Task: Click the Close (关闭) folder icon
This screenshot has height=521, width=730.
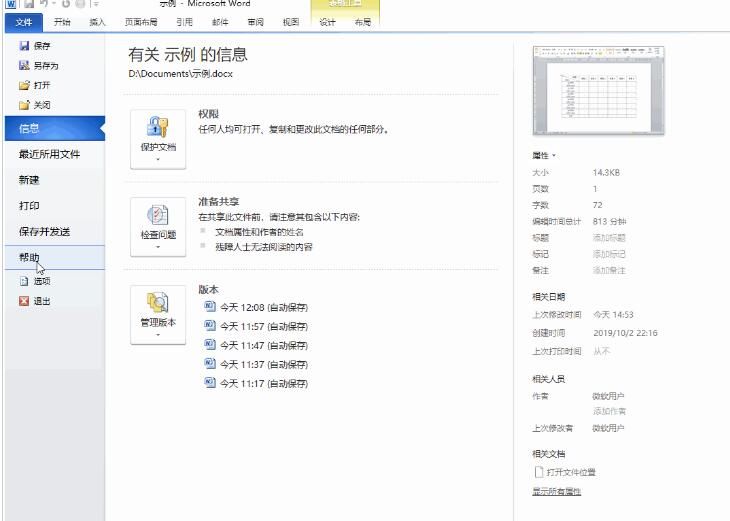Action: 24,105
